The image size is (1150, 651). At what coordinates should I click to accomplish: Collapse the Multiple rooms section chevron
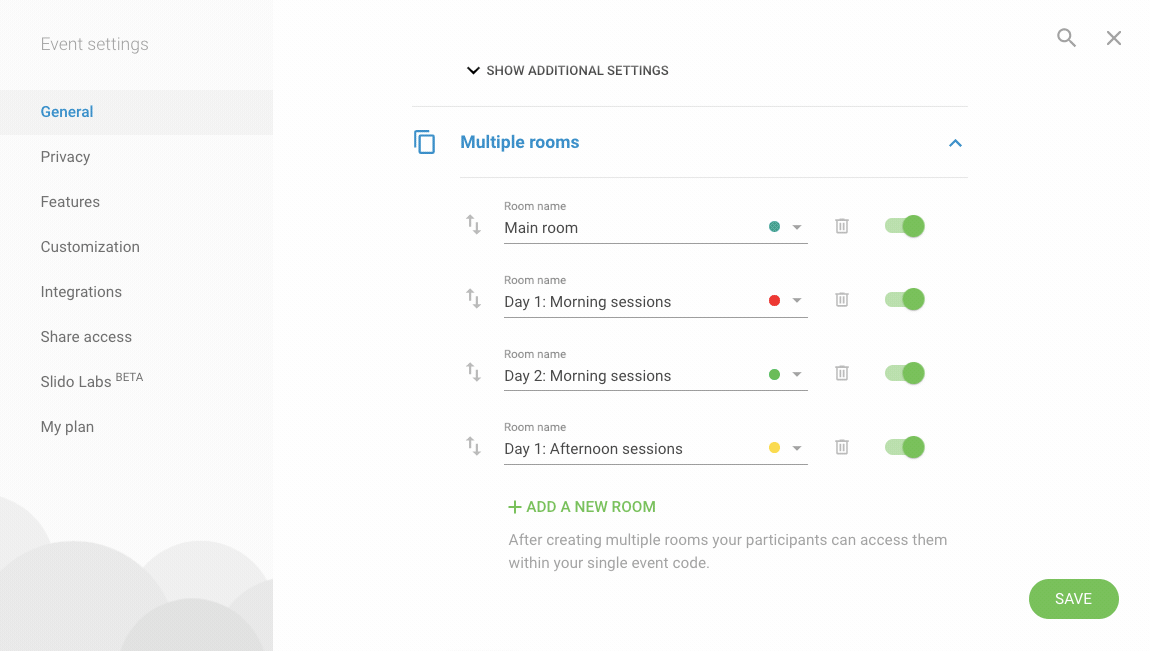(x=955, y=143)
